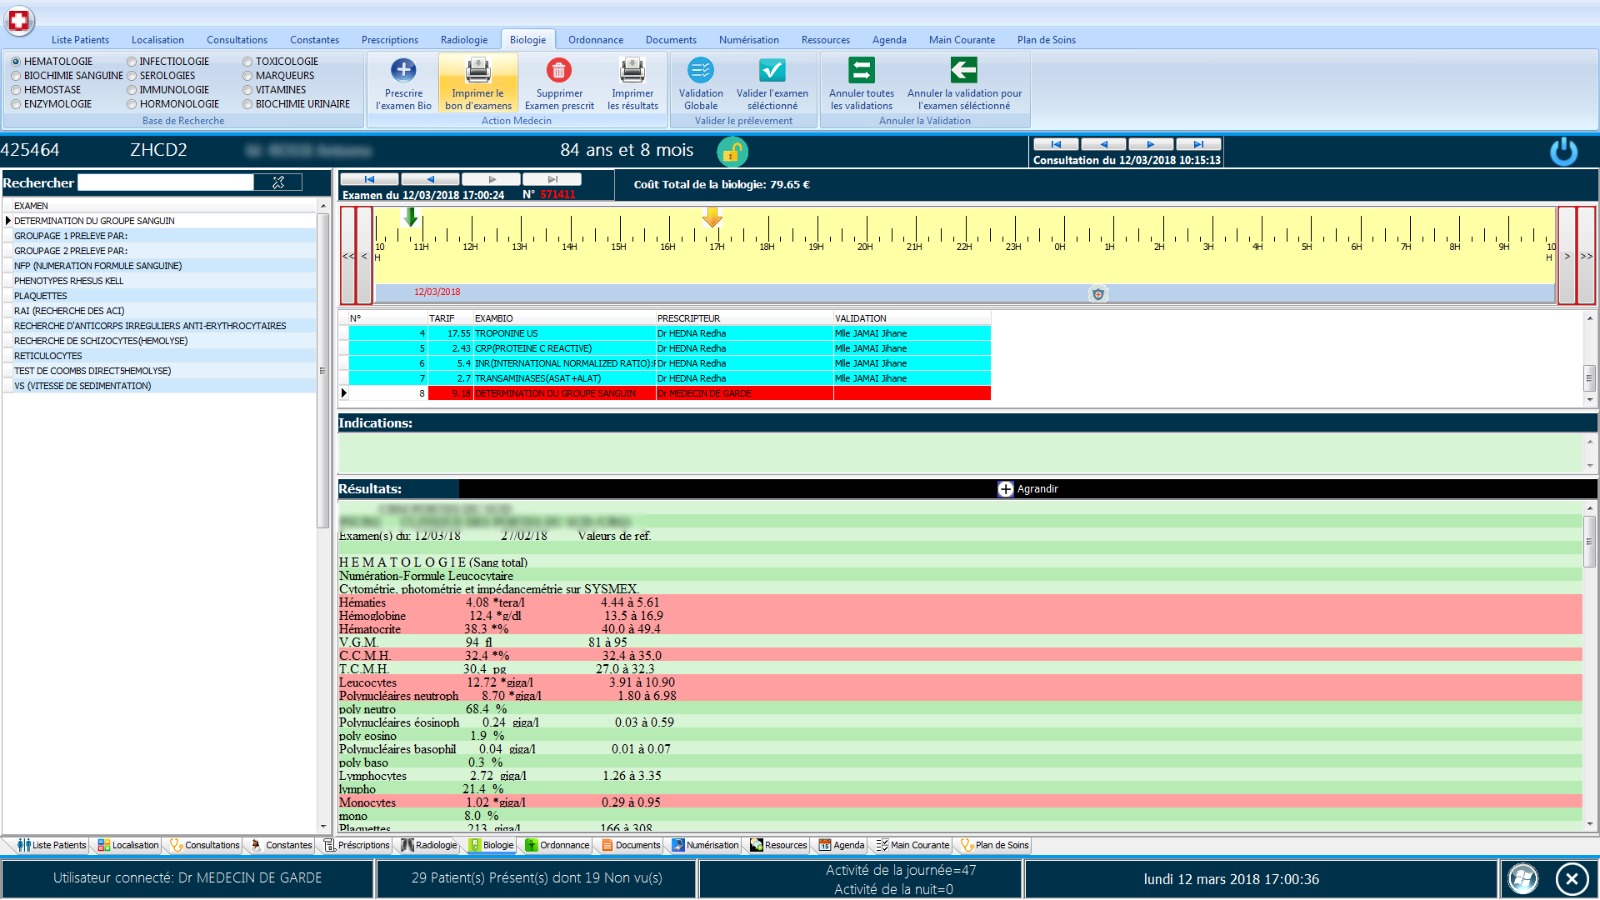Select SEROLOGIES radio button
Screen dimensions: 1600x900
coord(132,76)
